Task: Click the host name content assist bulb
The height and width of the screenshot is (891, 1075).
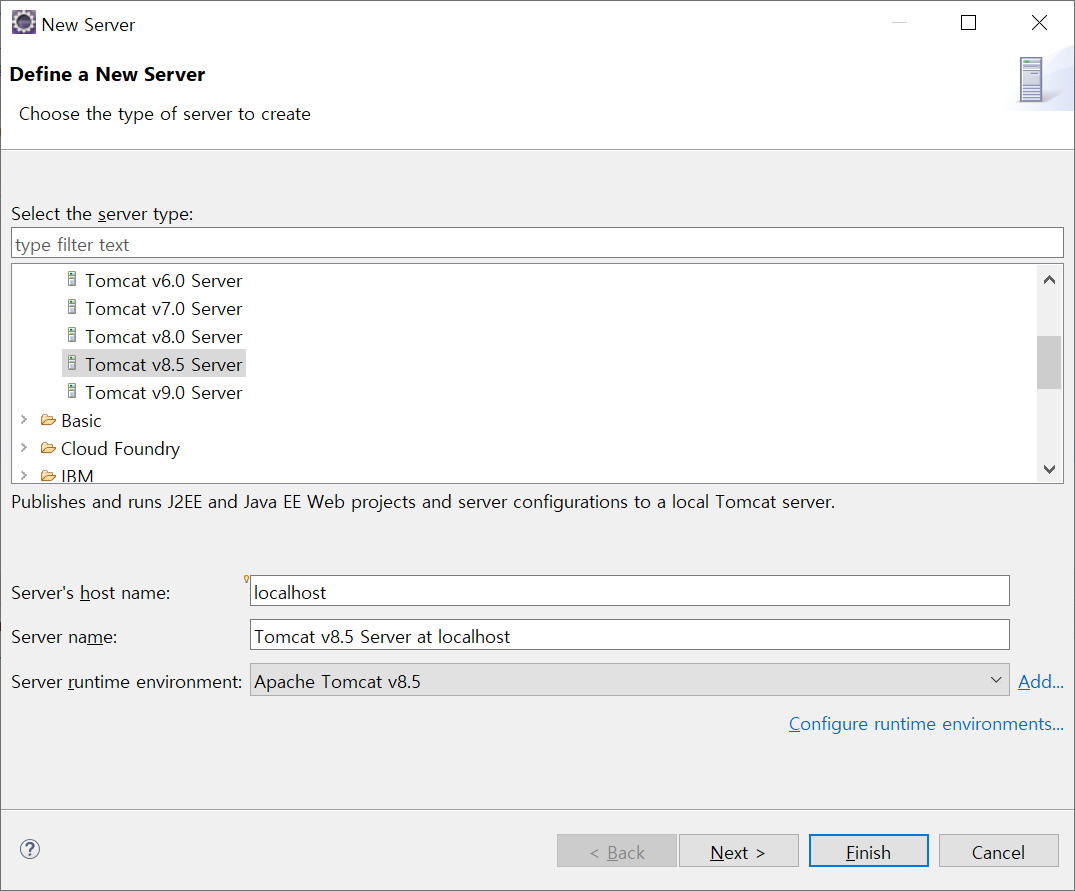Action: 246,579
